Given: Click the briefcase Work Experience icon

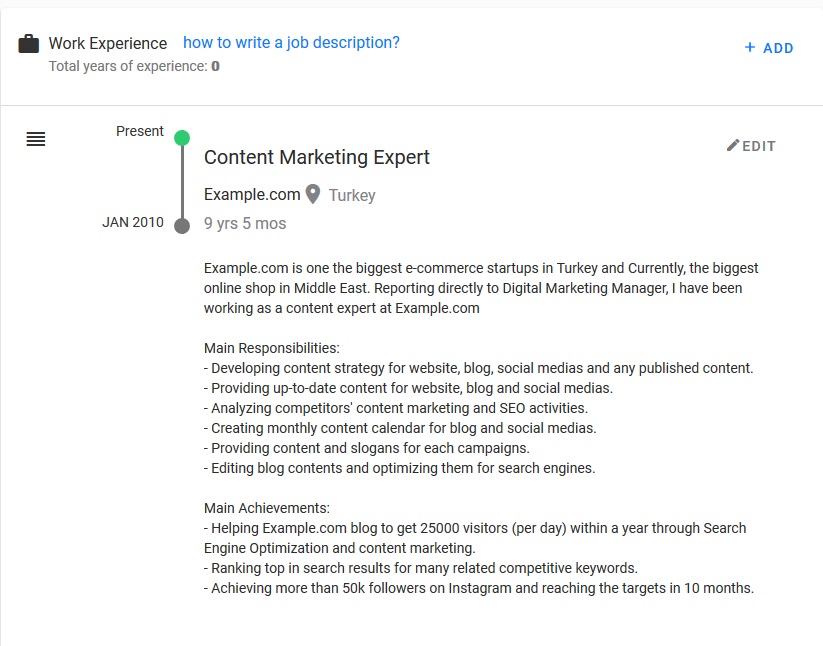Looking at the screenshot, I should [29, 44].
